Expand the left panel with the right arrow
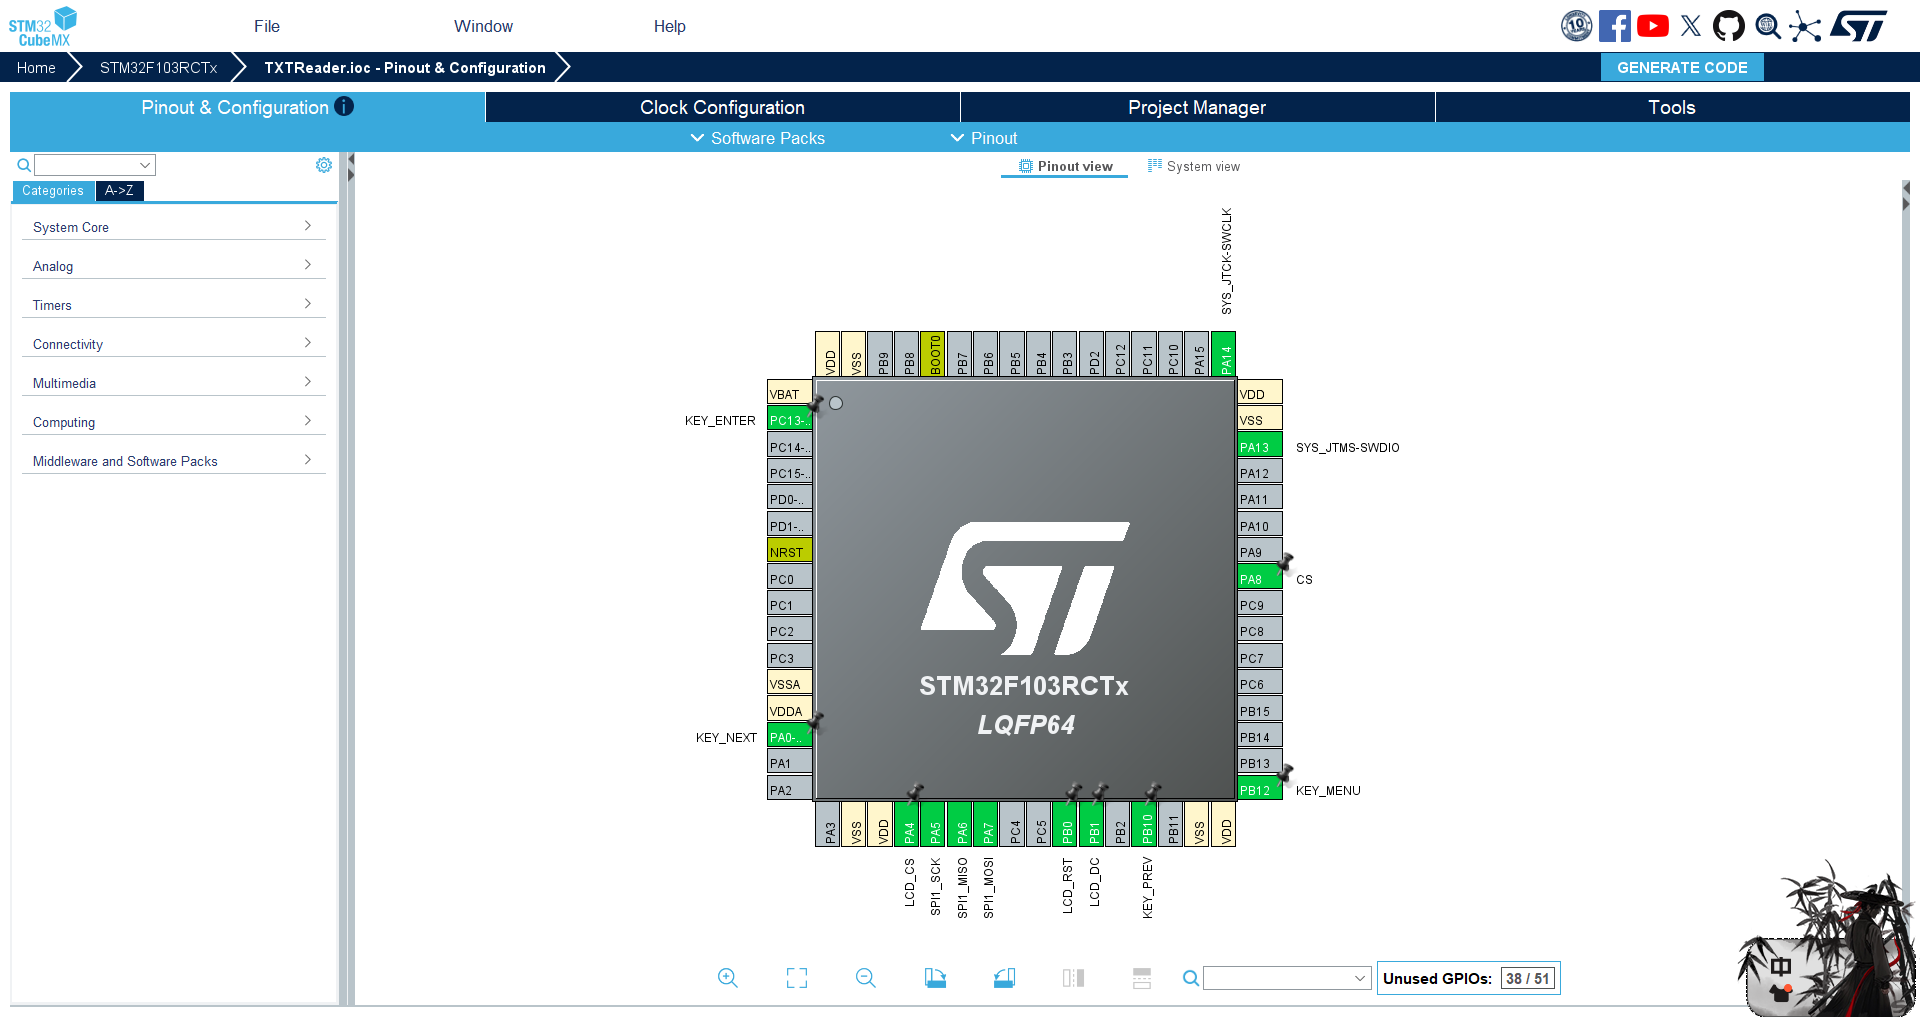1920x1017 pixels. (x=351, y=175)
